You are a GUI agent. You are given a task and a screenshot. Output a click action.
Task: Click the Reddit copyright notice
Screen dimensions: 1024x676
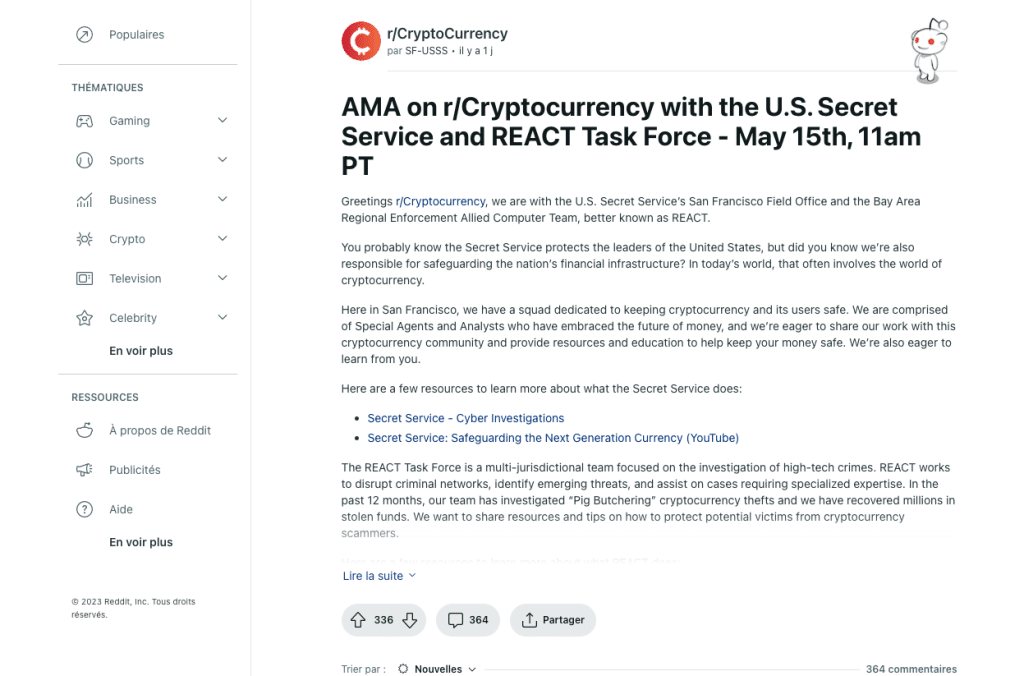(x=133, y=608)
